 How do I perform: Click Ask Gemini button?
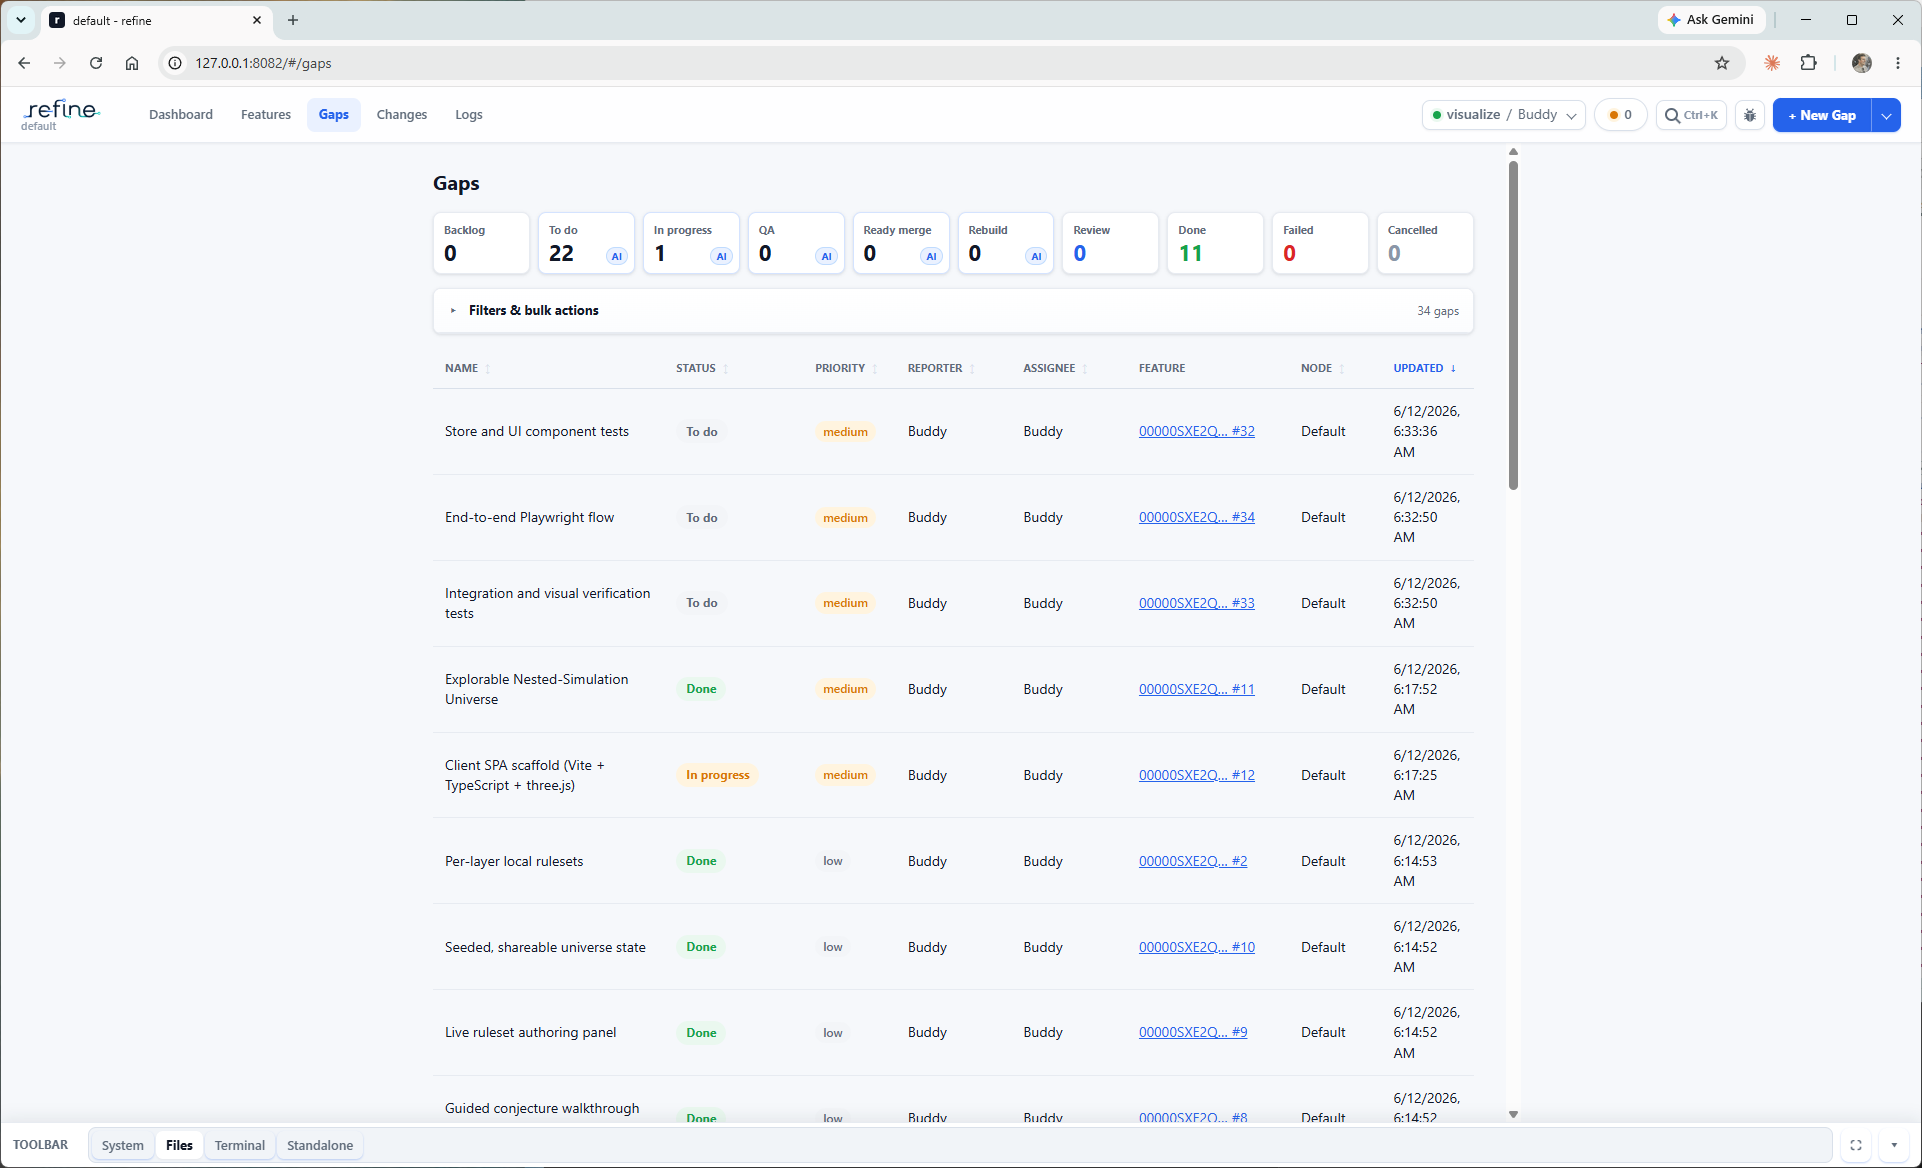[x=1711, y=20]
